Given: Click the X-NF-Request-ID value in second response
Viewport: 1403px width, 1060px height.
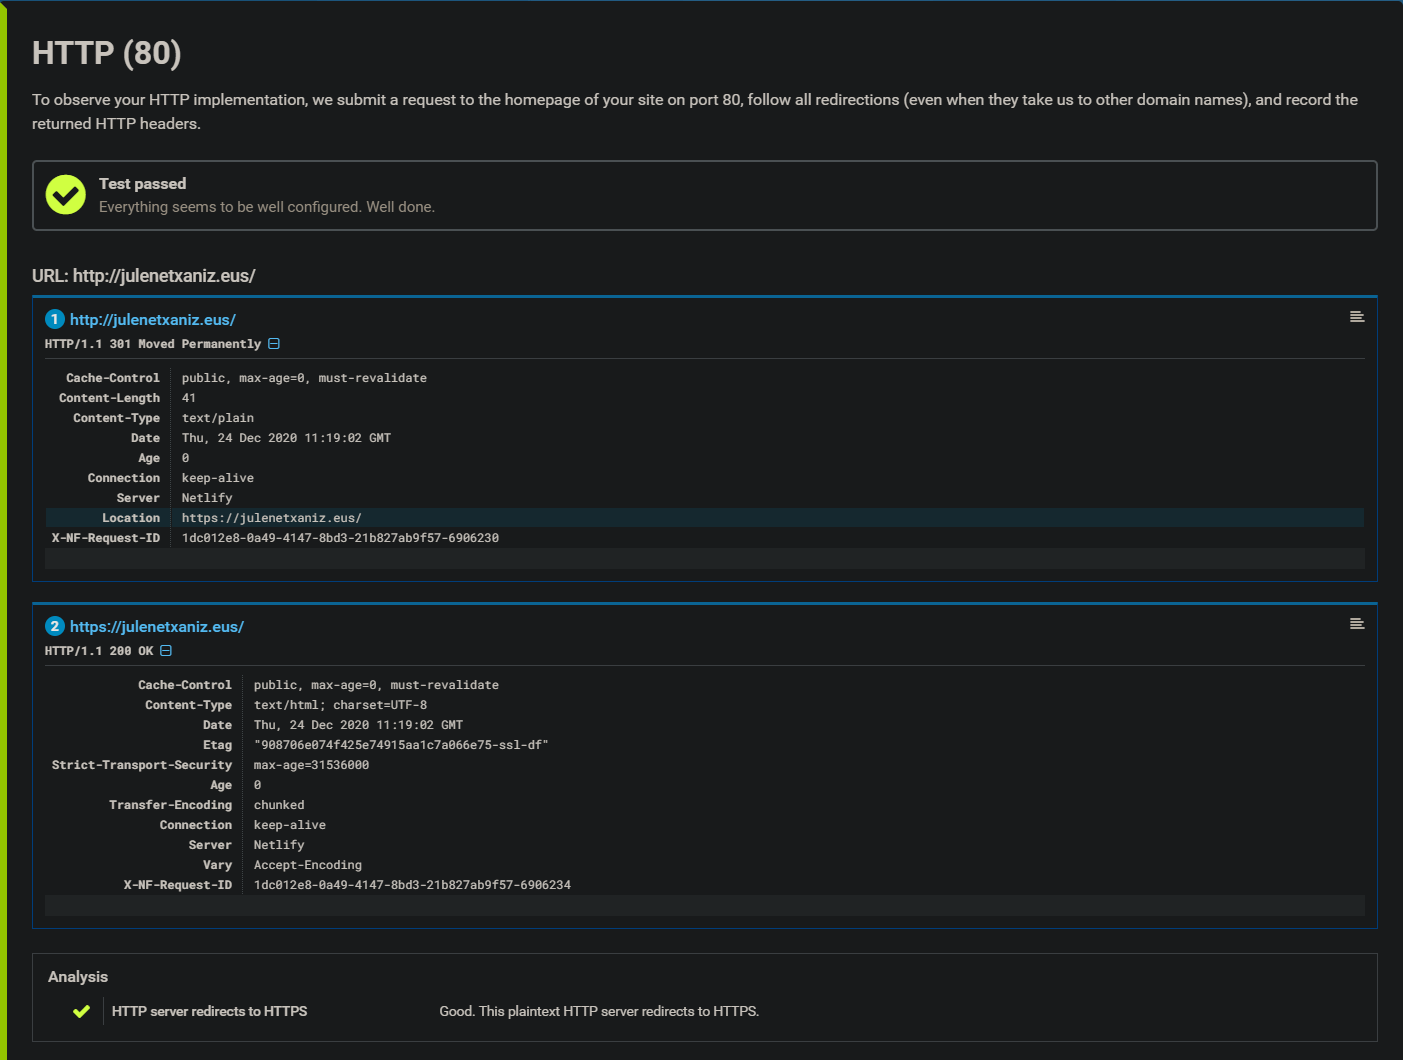Looking at the screenshot, I should click(x=412, y=884).
